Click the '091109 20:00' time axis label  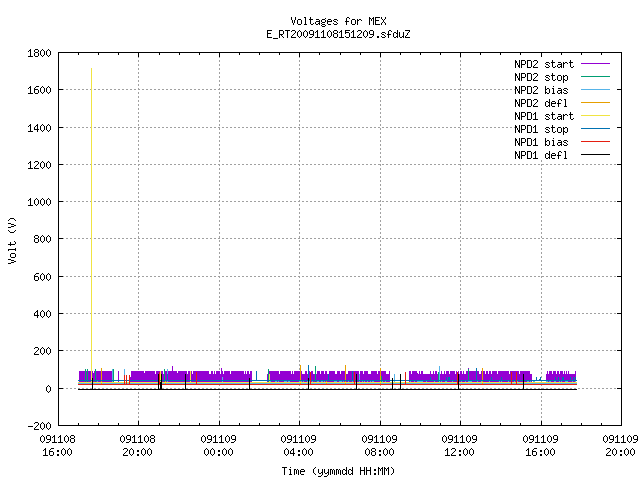point(620,445)
